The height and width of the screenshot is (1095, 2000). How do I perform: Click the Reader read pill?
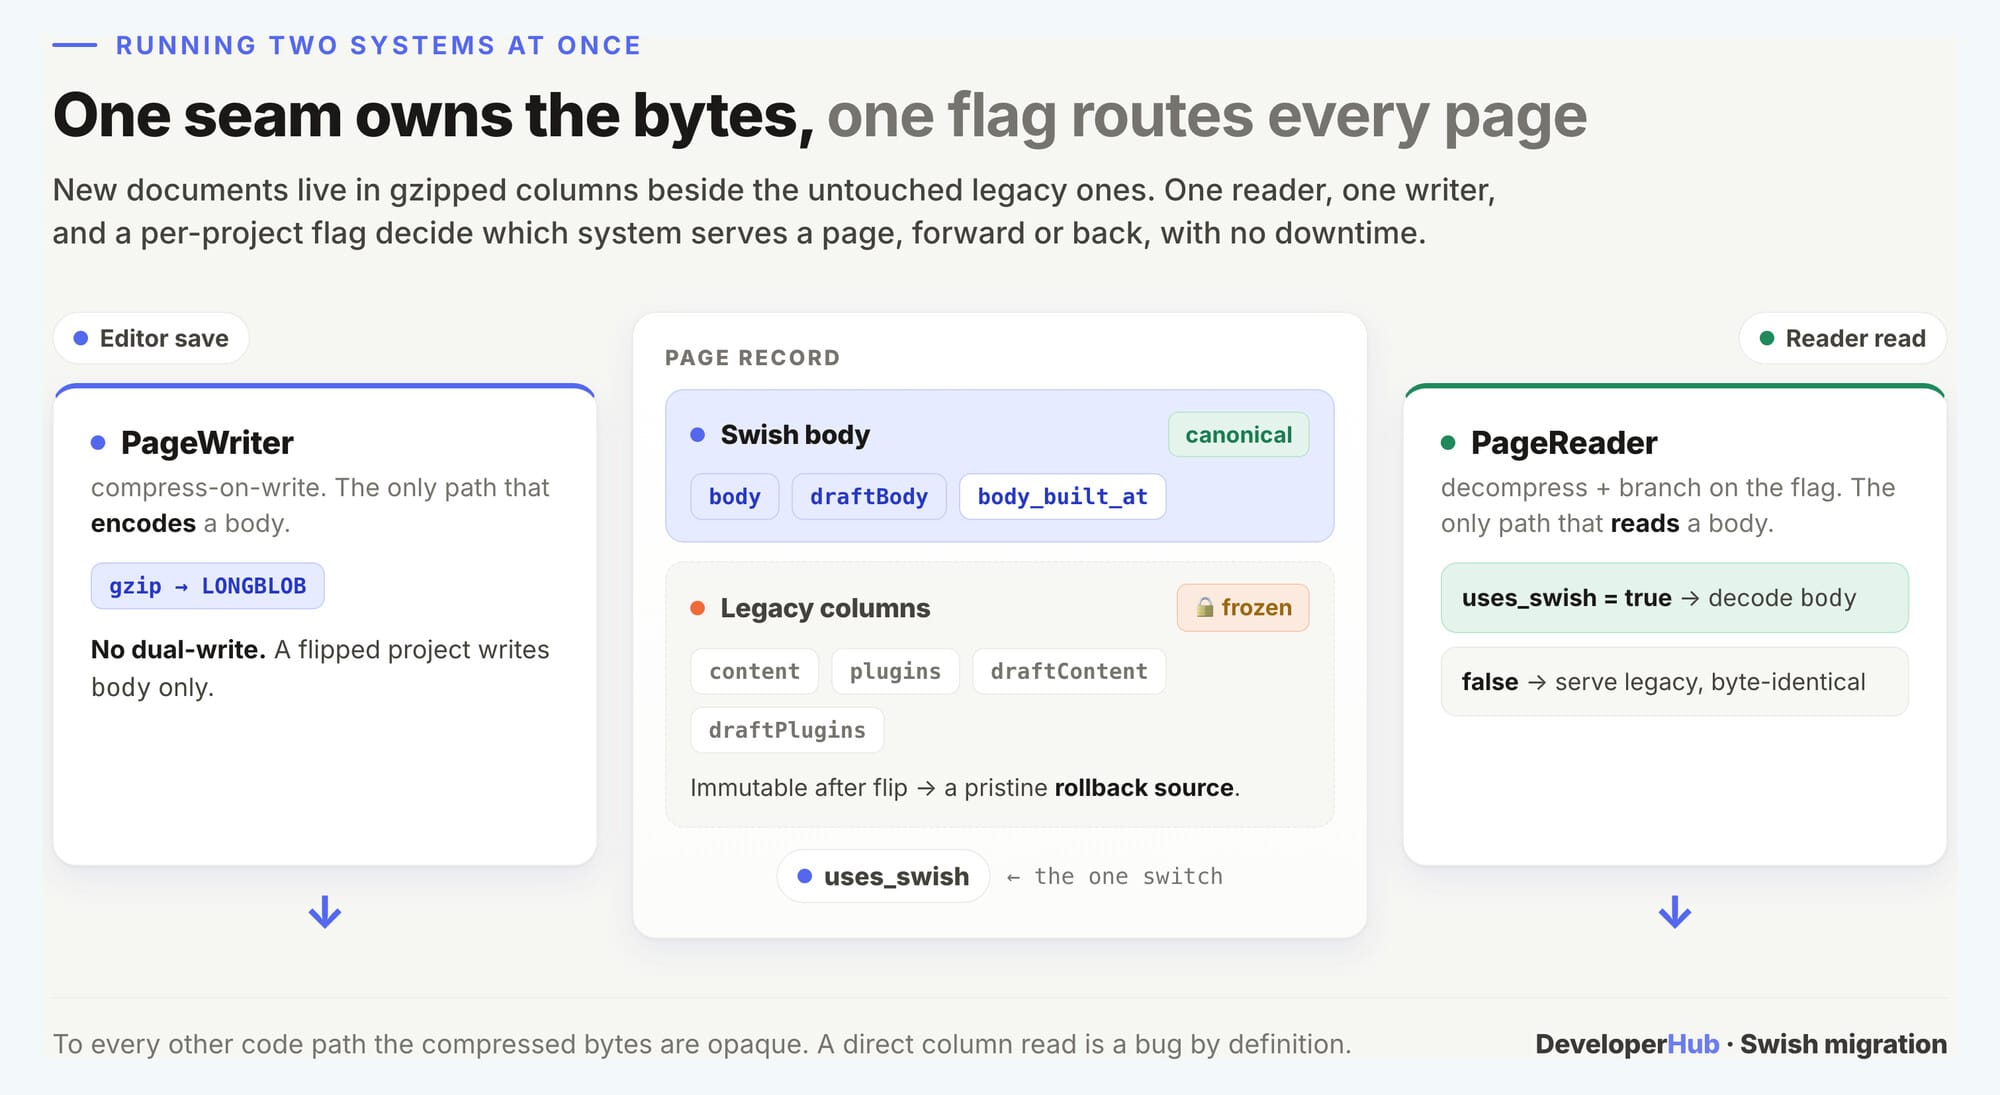pyautogui.click(x=1842, y=338)
